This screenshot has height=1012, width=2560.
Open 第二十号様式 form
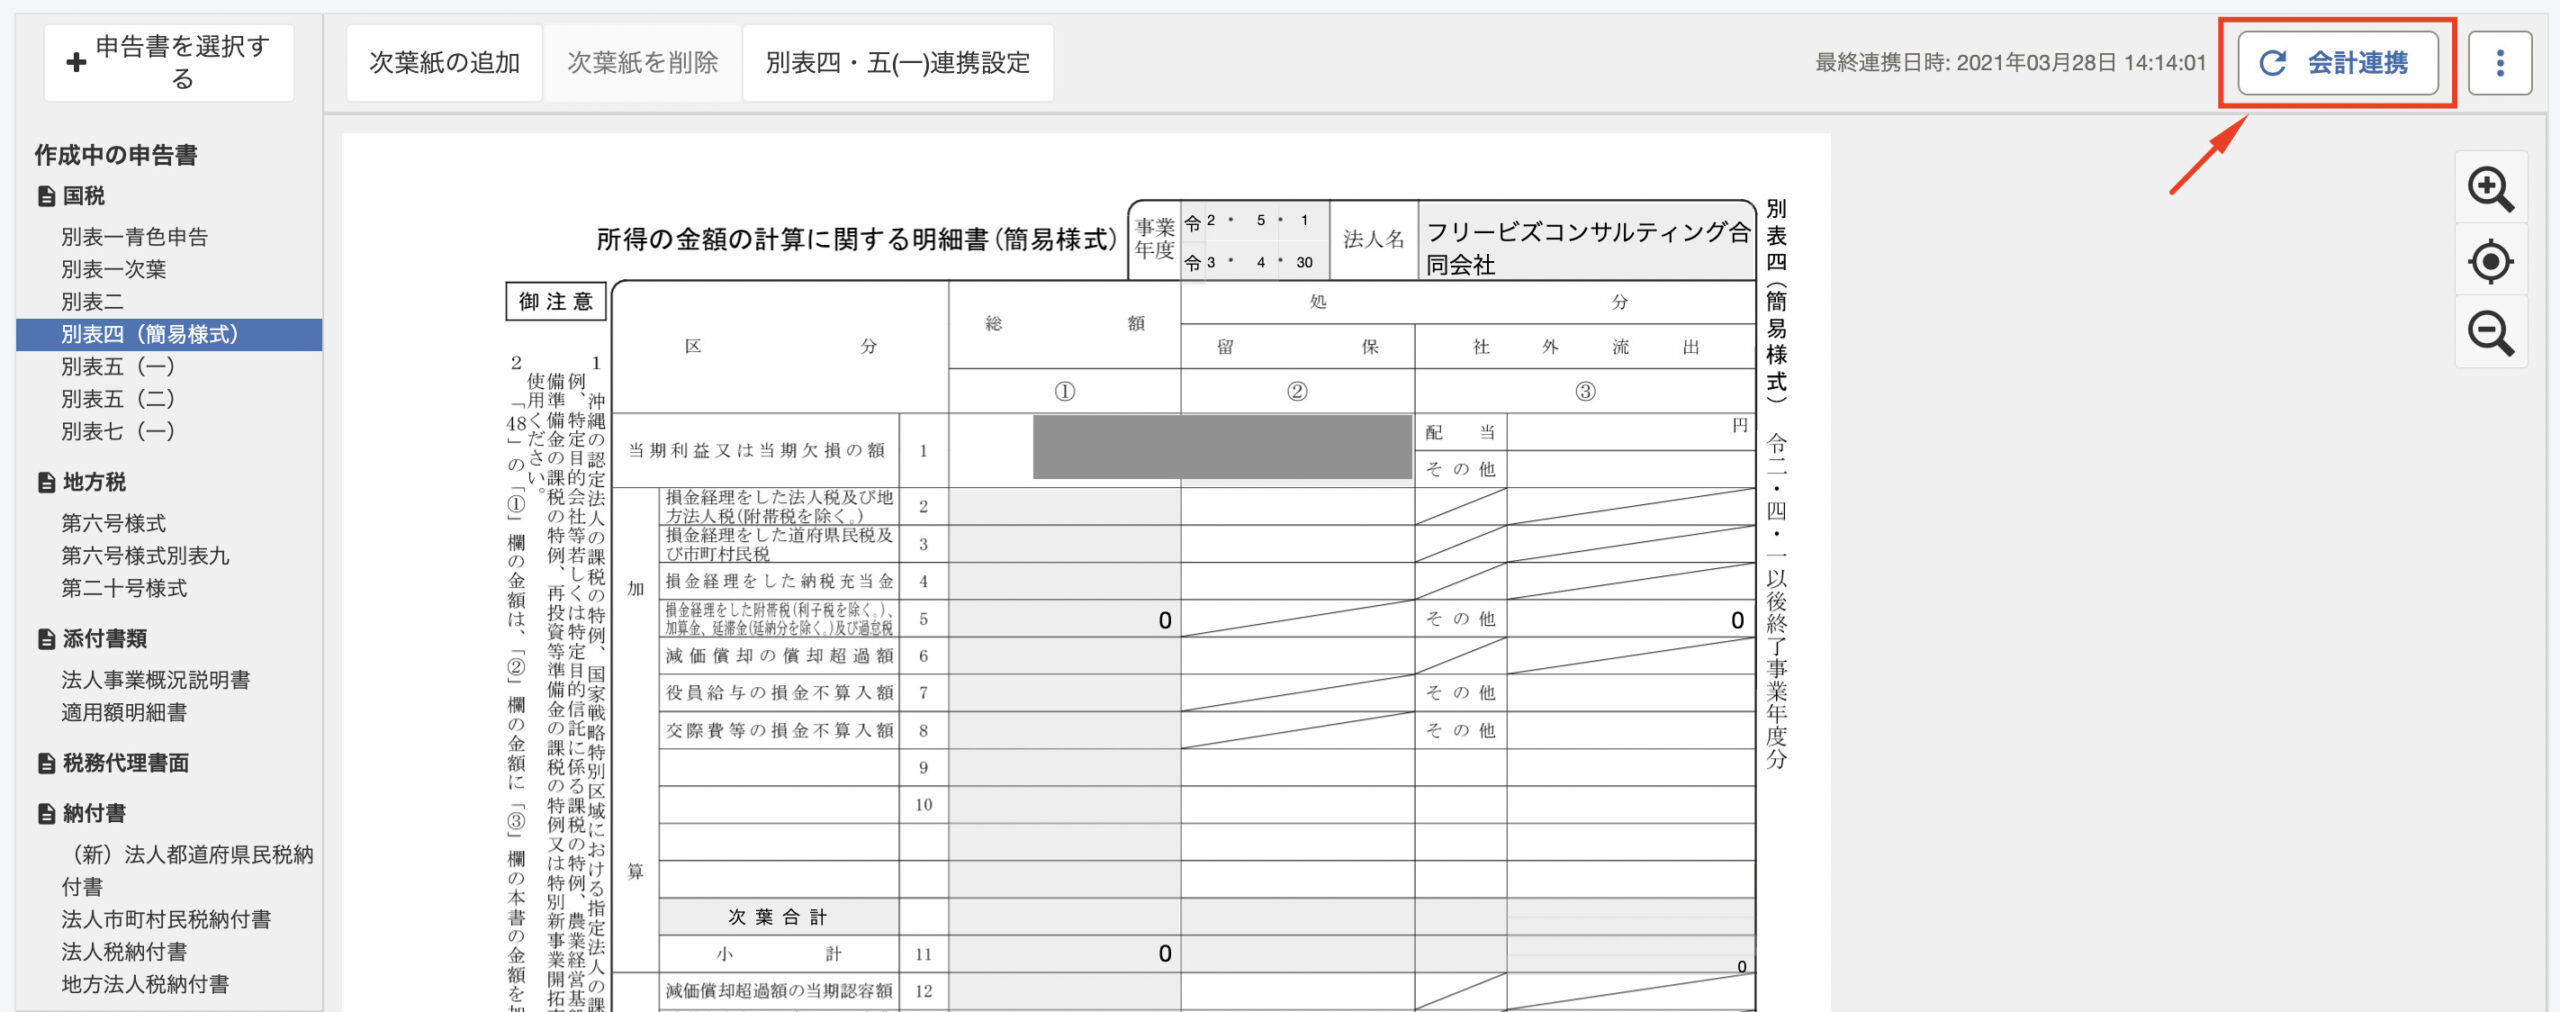(124, 588)
